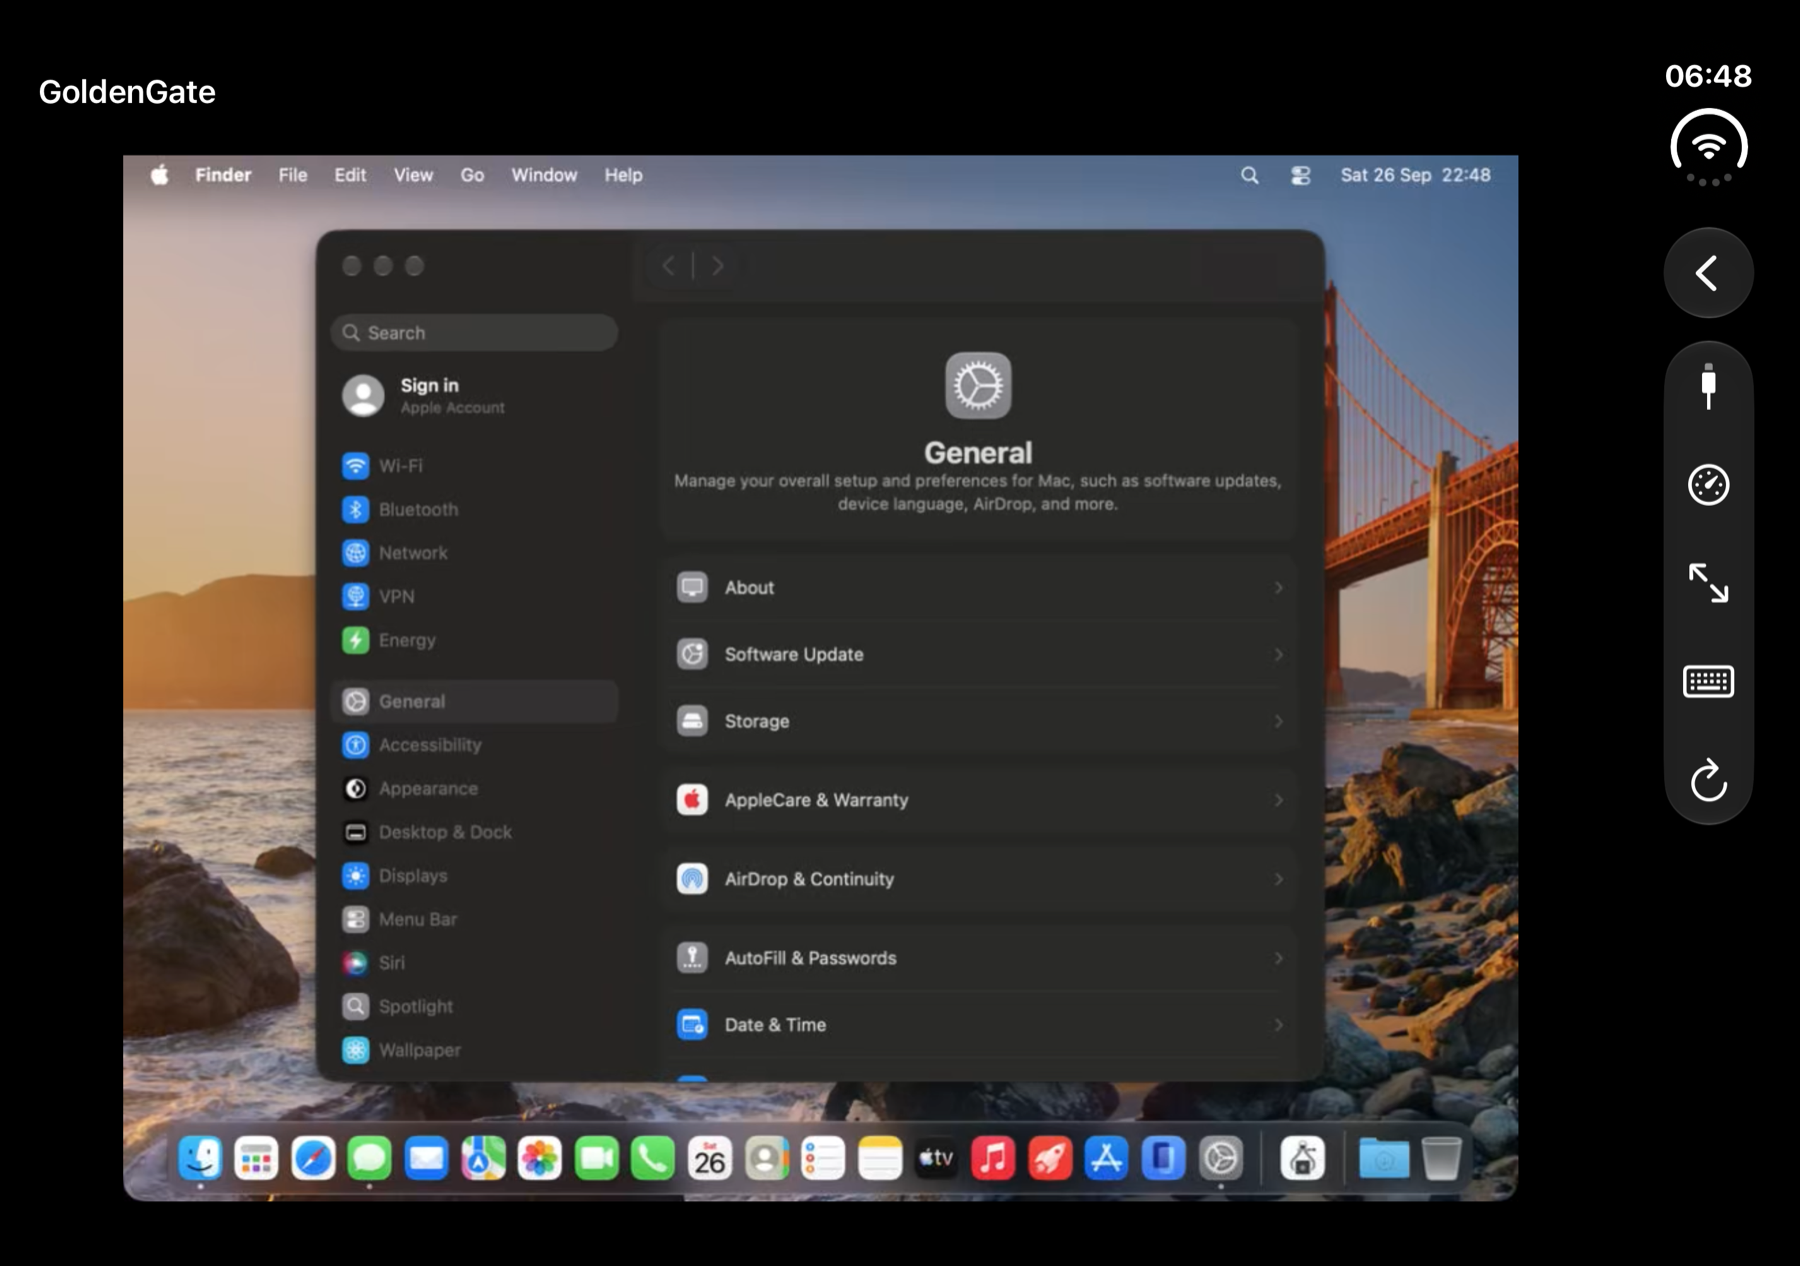Open Messages from the Dock
This screenshot has height=1266, width=1800.
pyautogui.click(x=369, y=1158)
